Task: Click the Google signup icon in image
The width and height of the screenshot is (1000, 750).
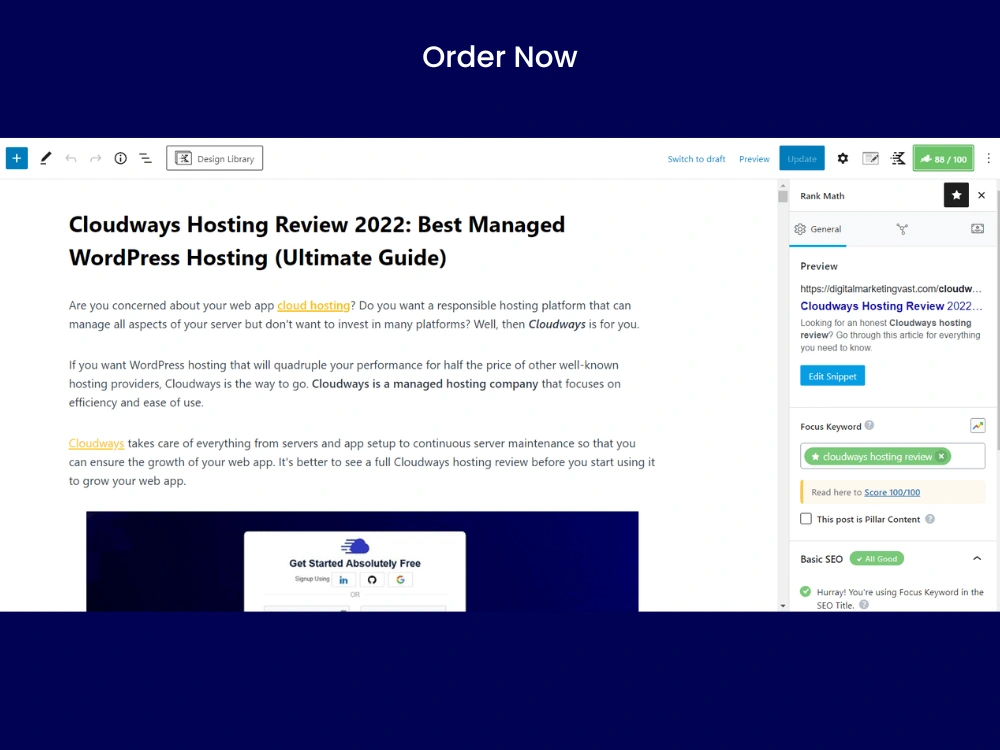Action: 401,580
